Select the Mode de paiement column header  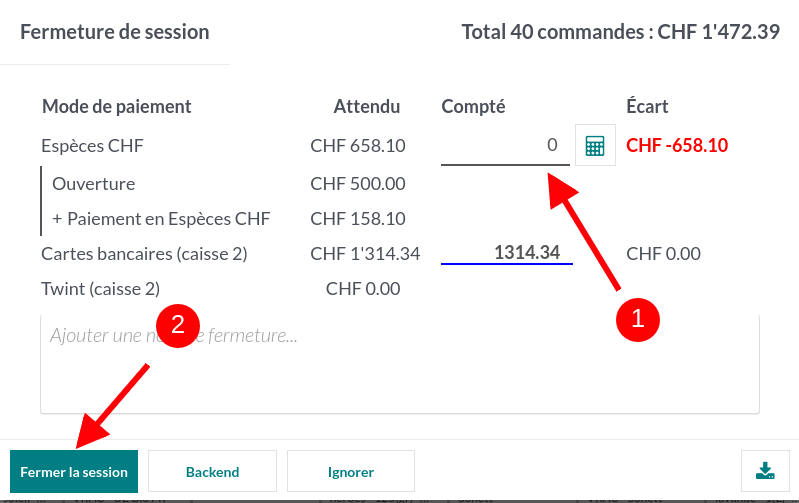click(117, 106)
